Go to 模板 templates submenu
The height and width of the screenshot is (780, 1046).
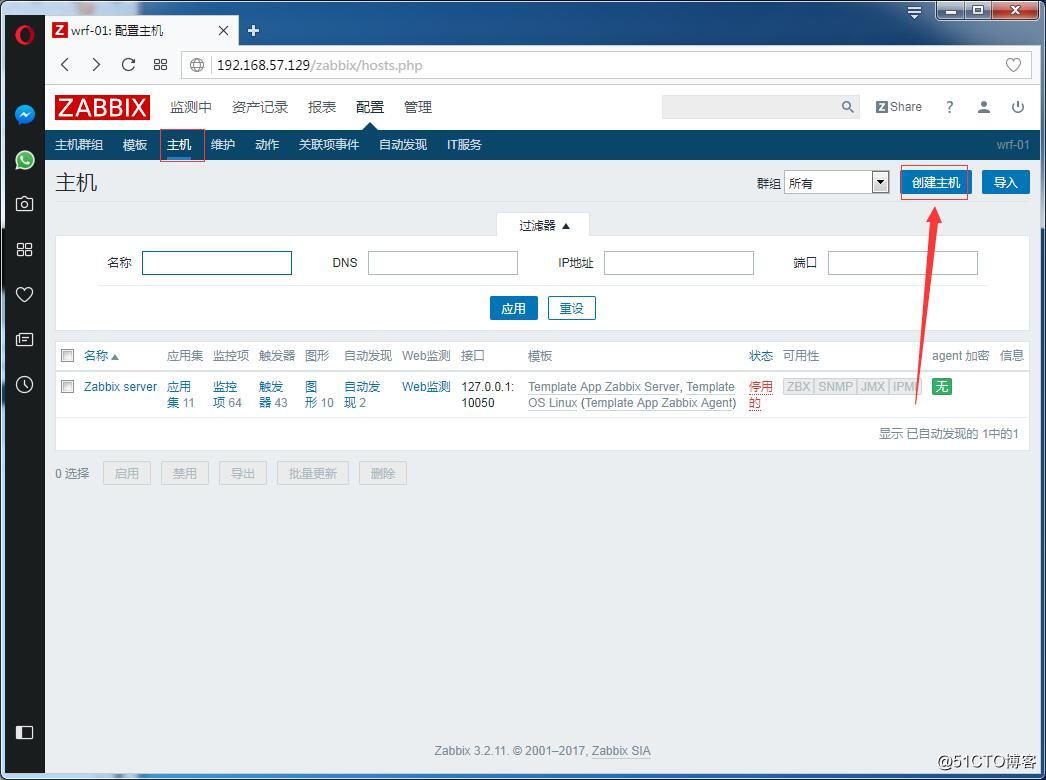pyautogui.click(x=135, y=145)
